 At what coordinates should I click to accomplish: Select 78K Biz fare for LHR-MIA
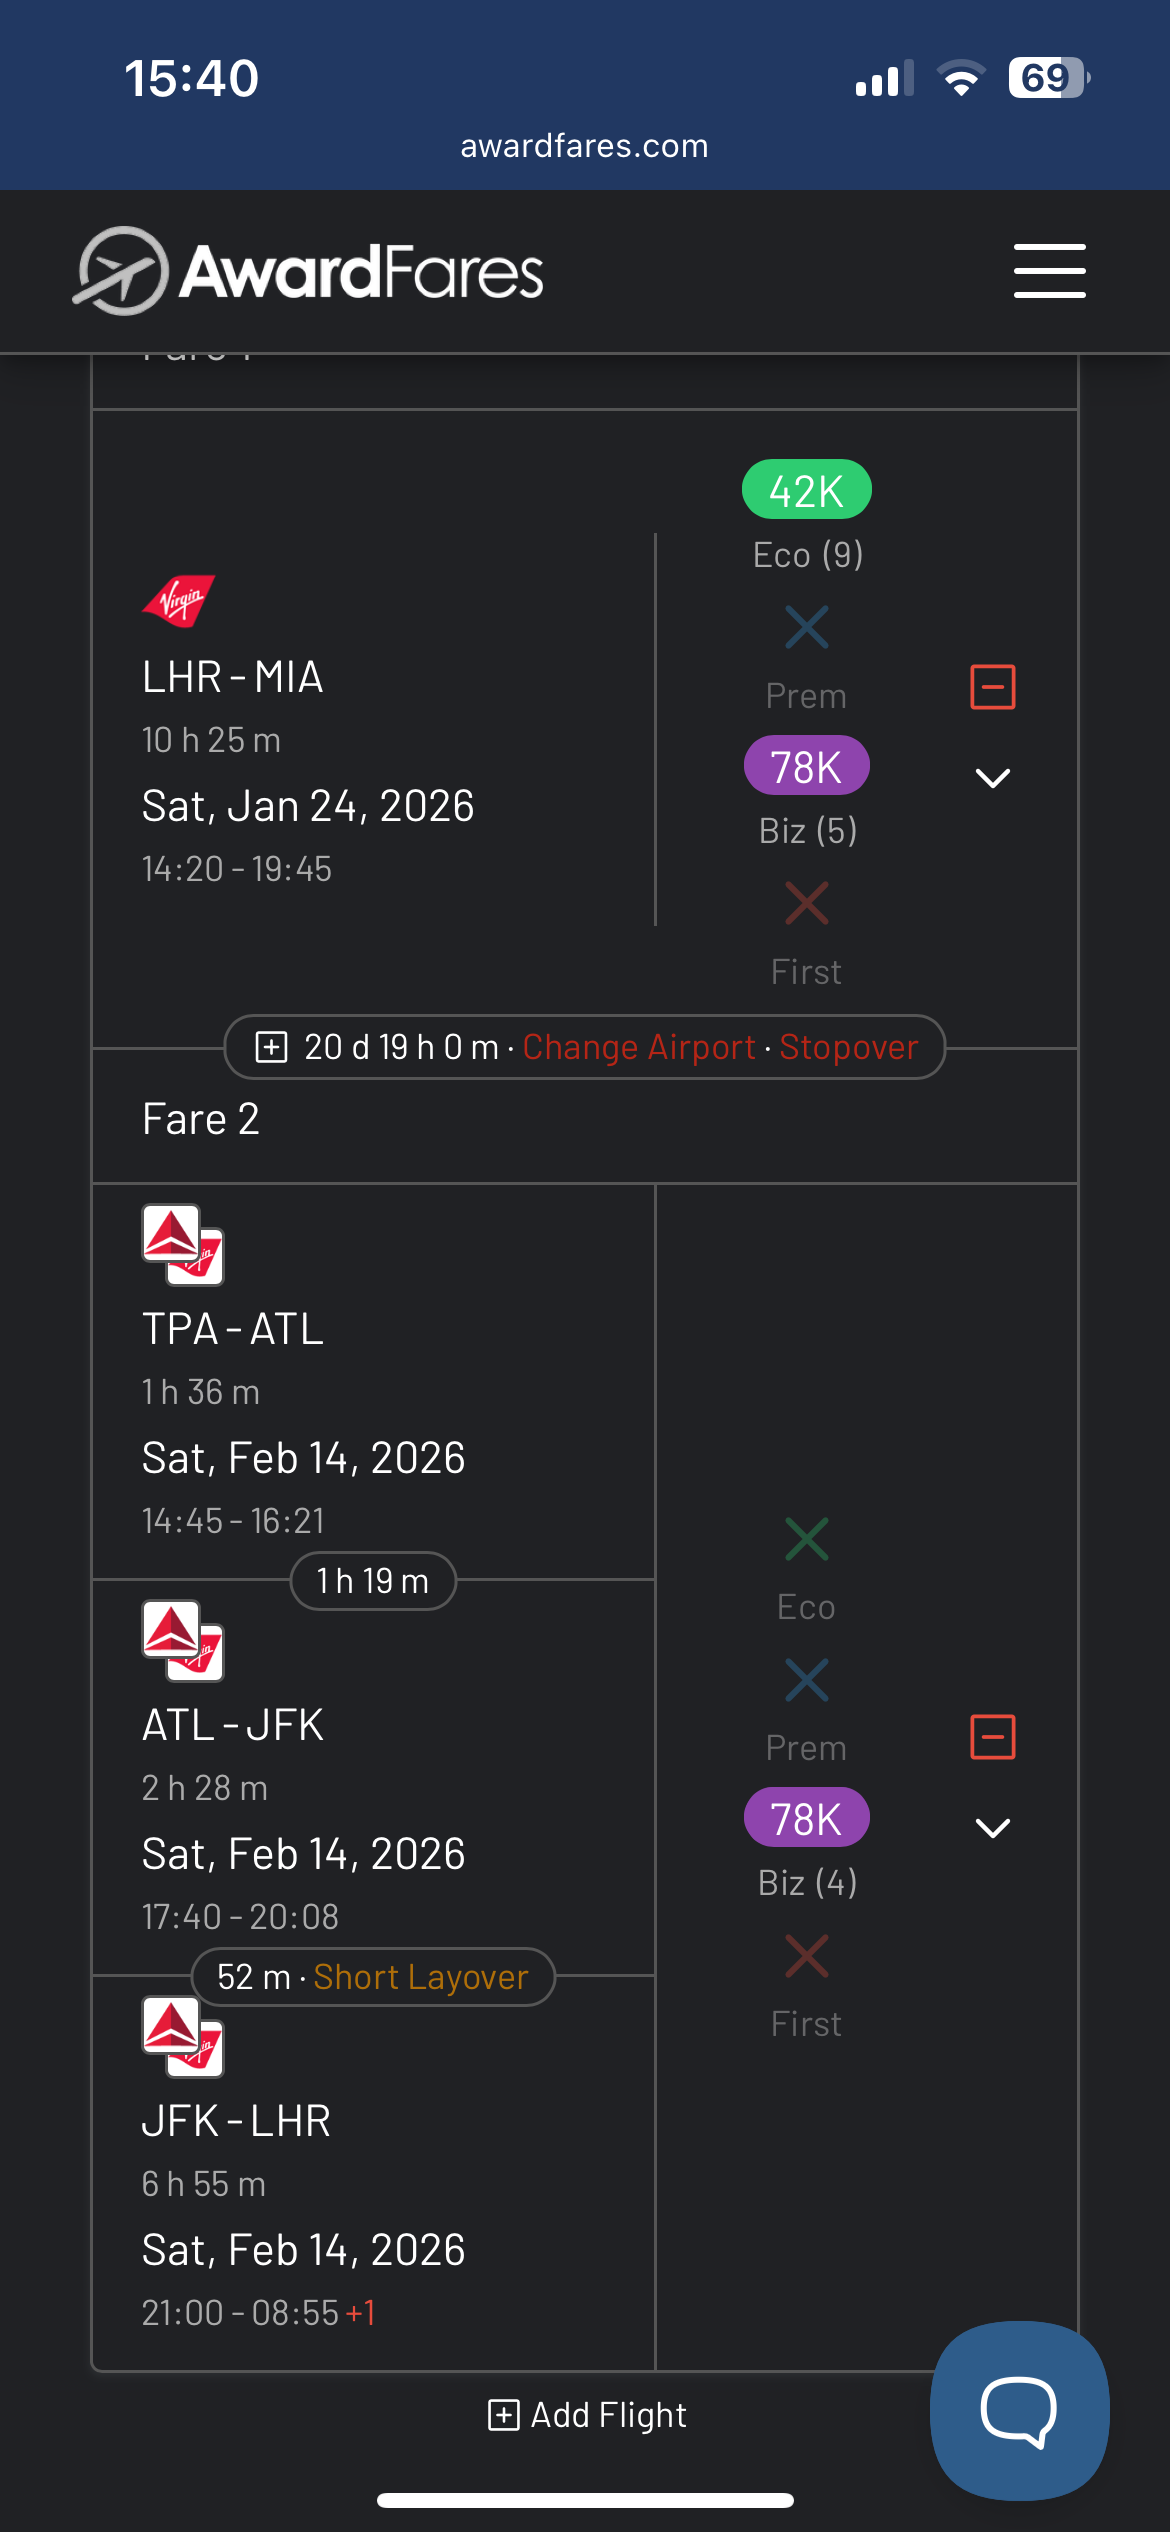(x=806, y=767)
